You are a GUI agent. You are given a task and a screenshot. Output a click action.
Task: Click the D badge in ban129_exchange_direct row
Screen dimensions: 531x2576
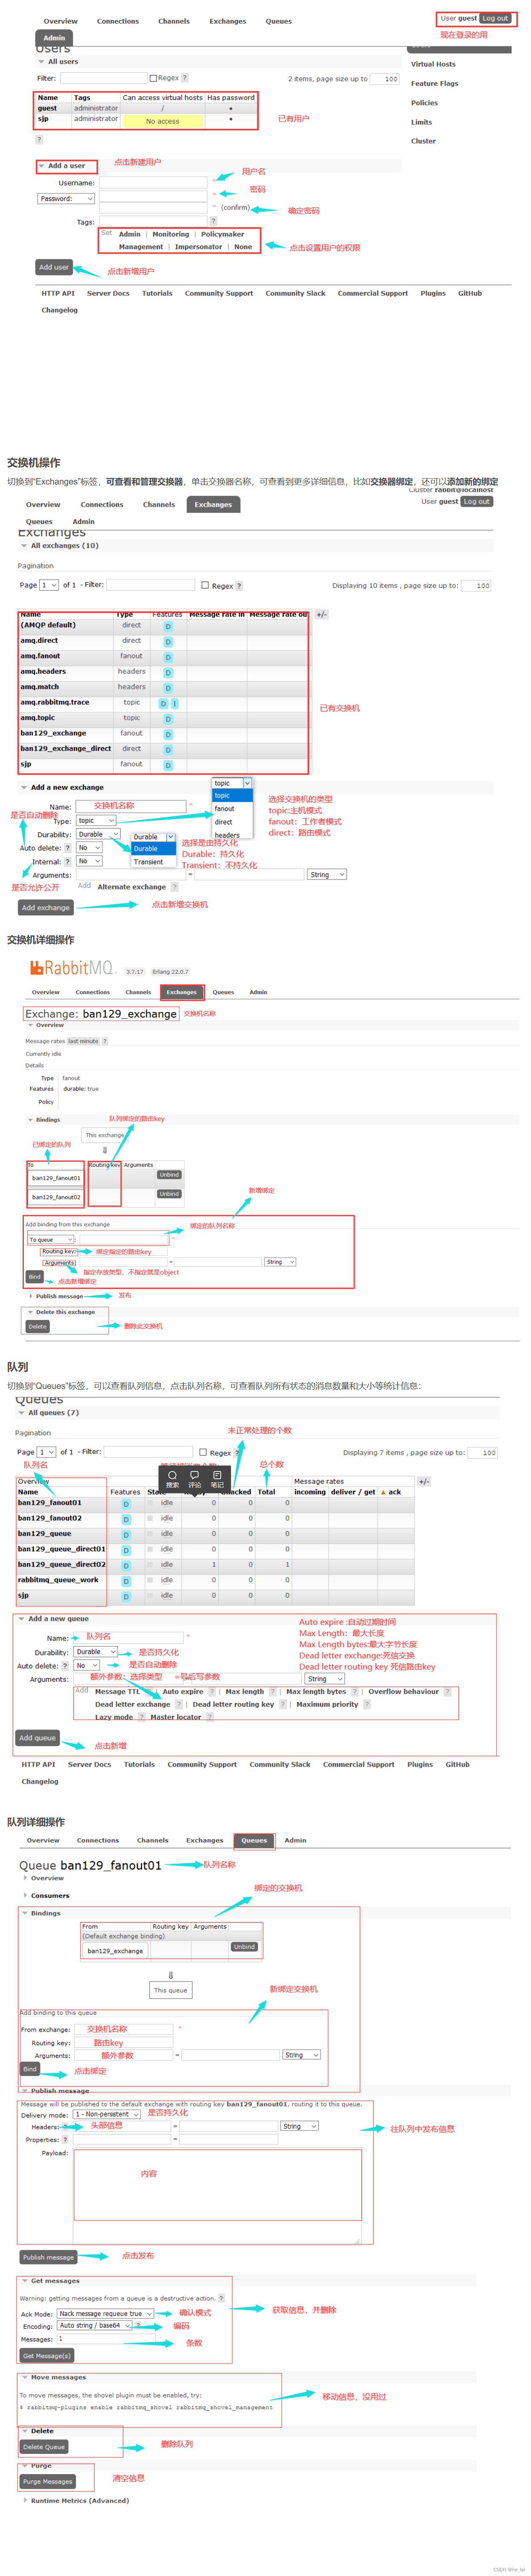(x=168, y=750)
